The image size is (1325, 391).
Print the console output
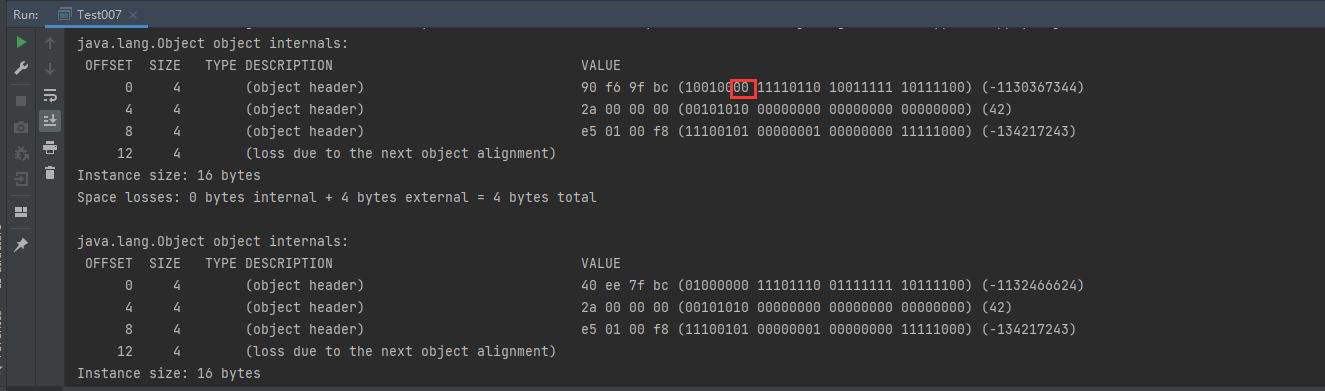(50, 147)
